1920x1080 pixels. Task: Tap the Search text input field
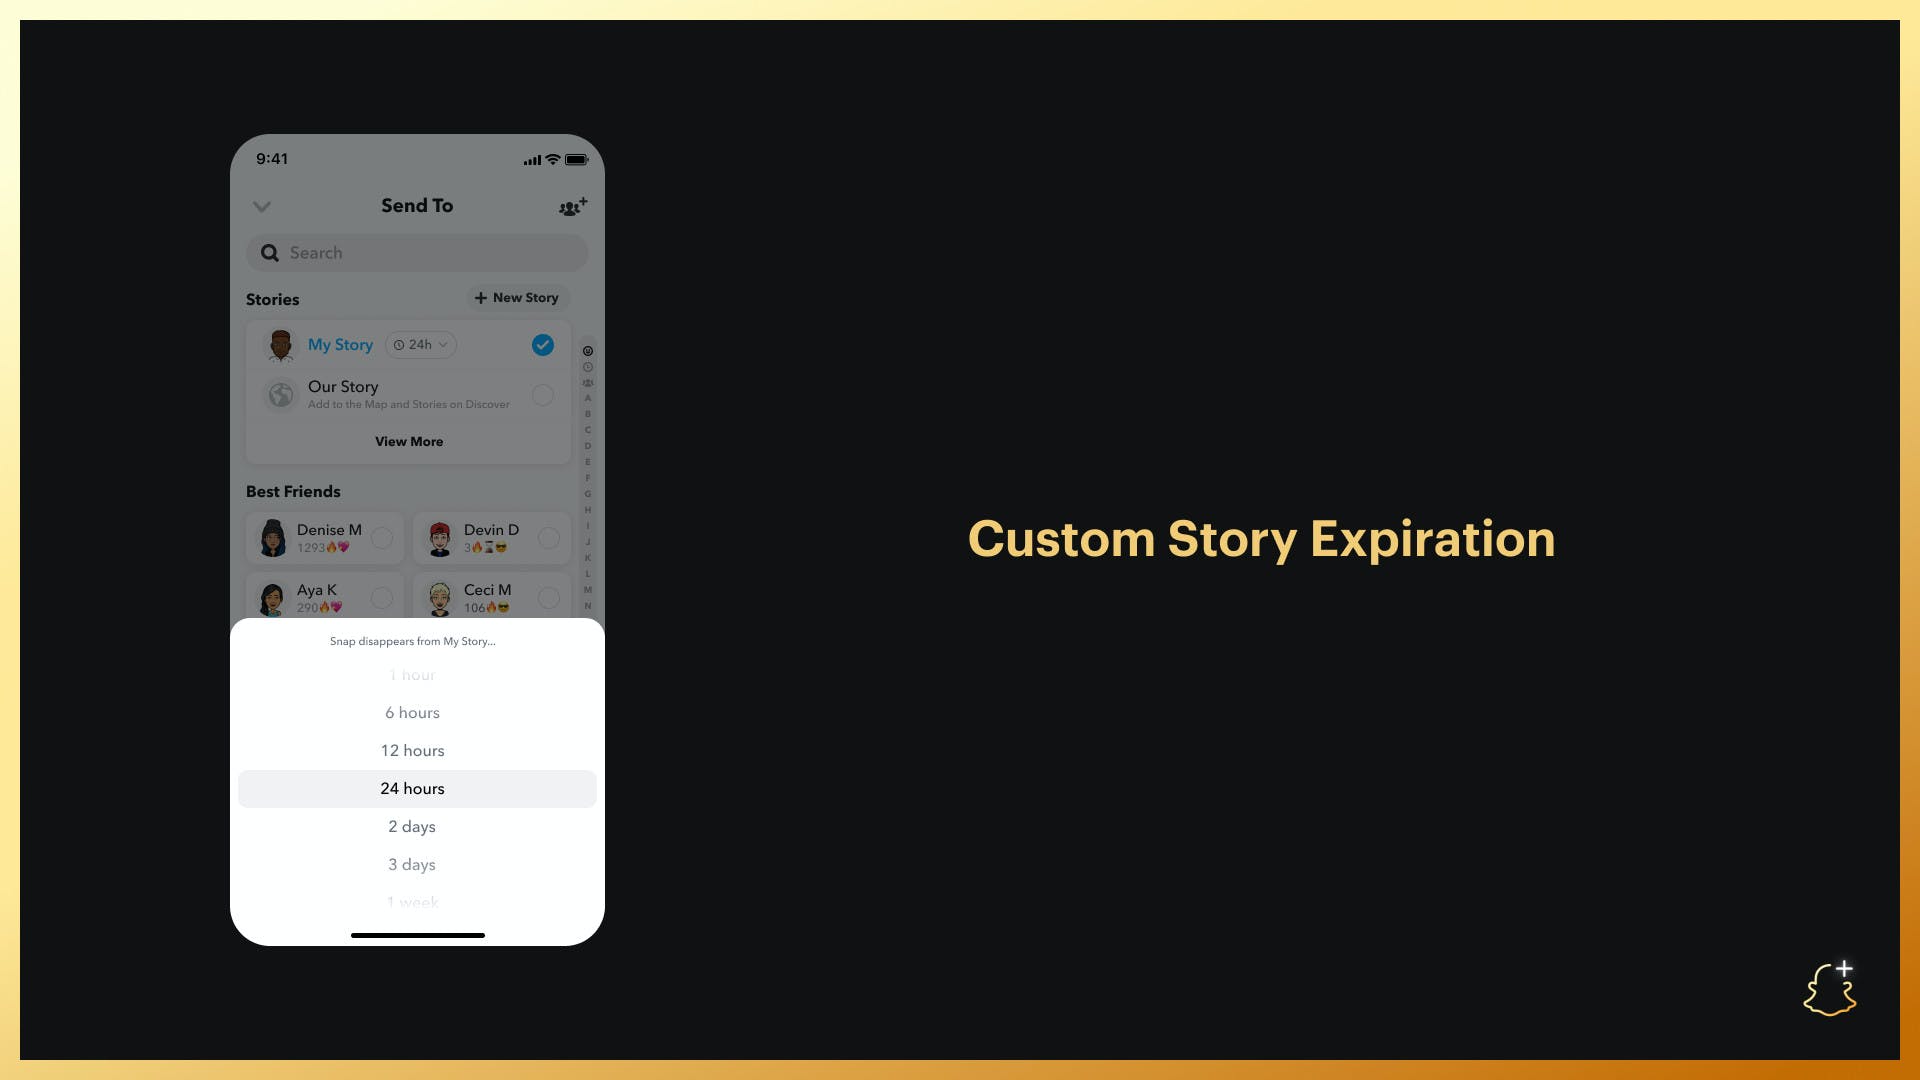pyautogui.click(x=417, y=252)
